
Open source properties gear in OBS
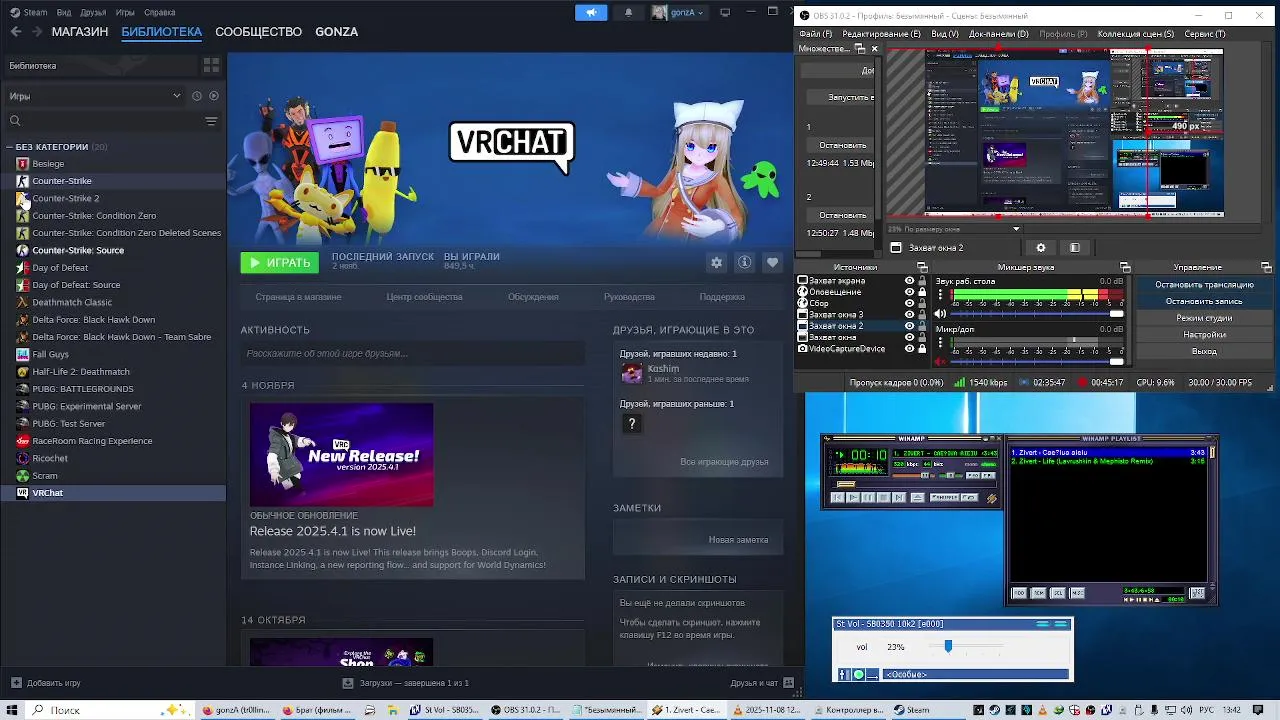[x=1041, y=248]
